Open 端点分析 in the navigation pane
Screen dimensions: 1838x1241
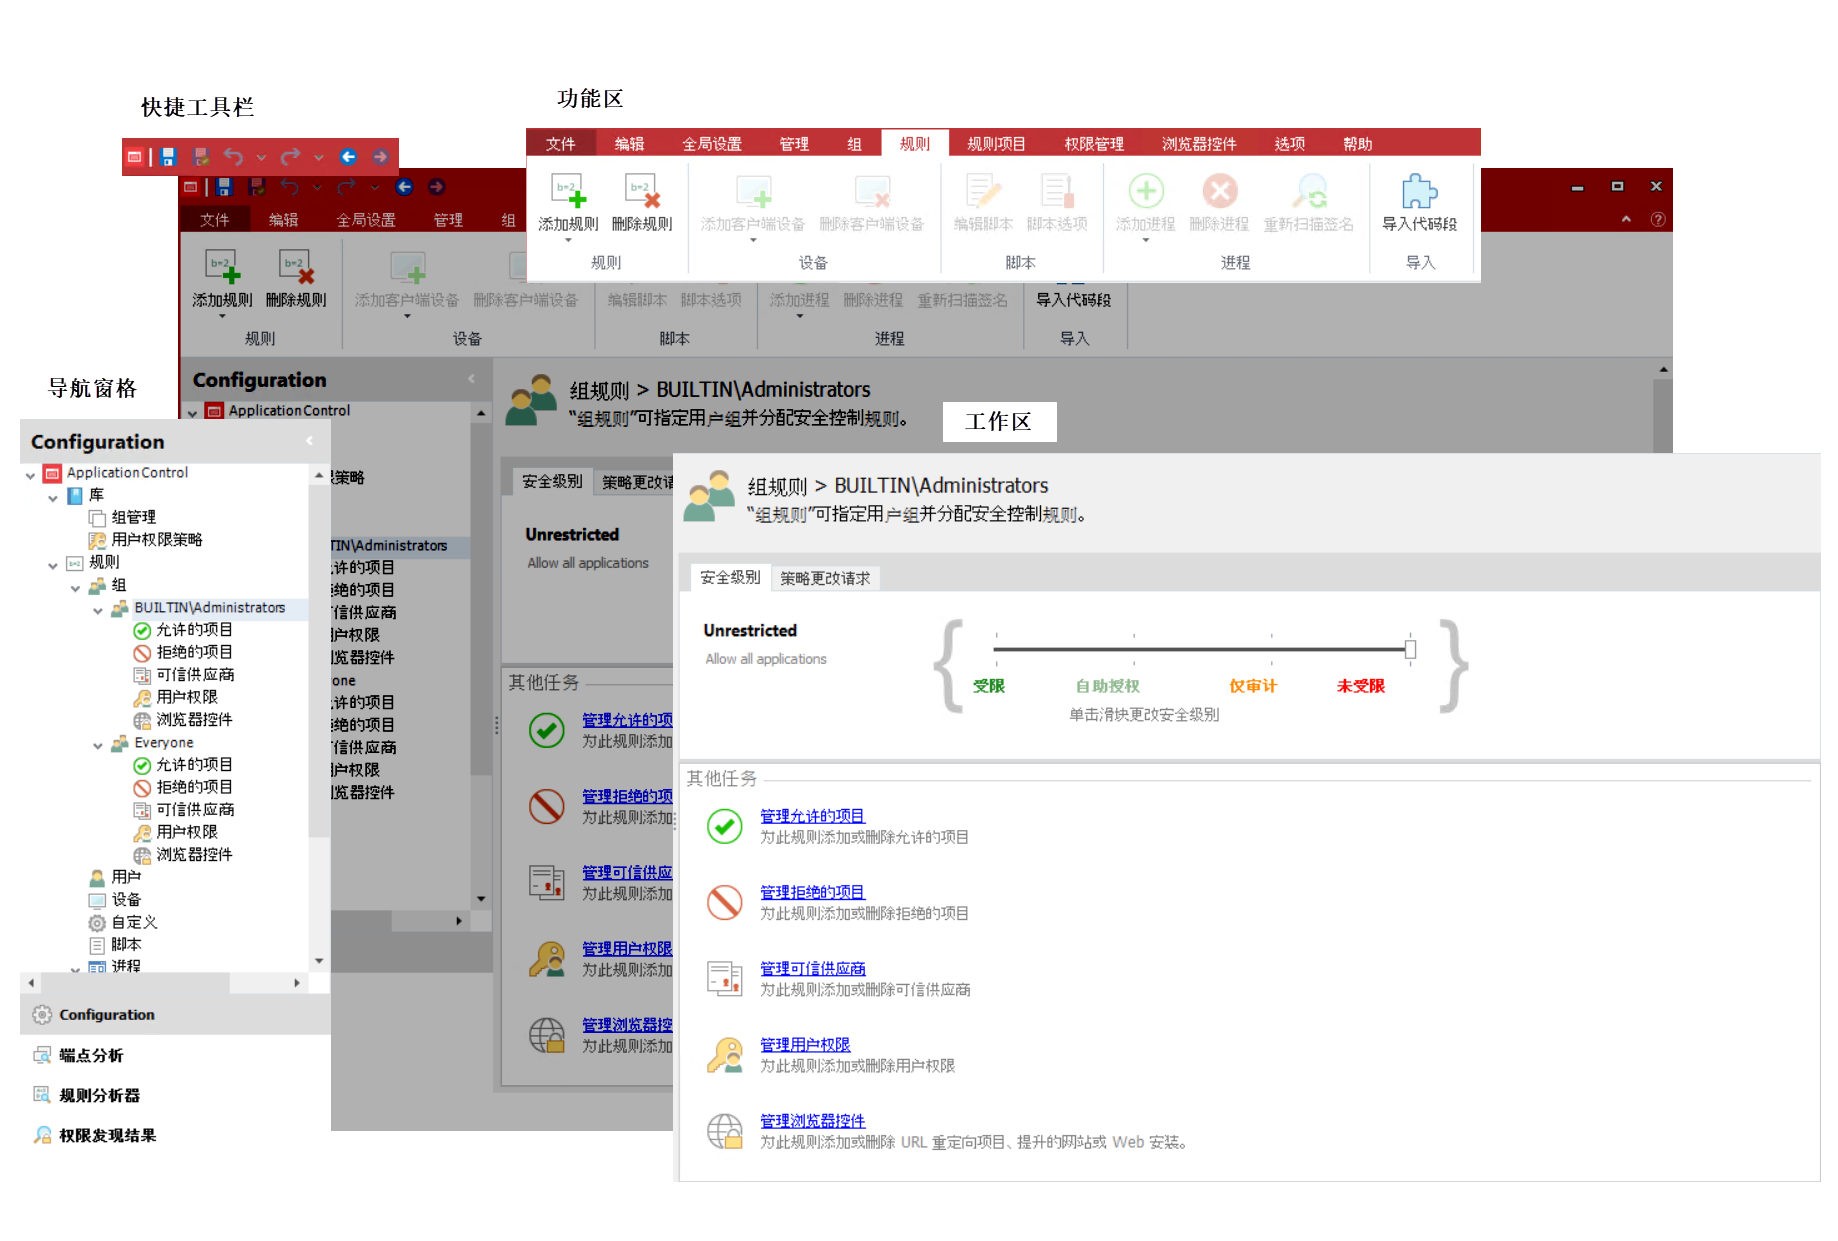coord(91,1055)
